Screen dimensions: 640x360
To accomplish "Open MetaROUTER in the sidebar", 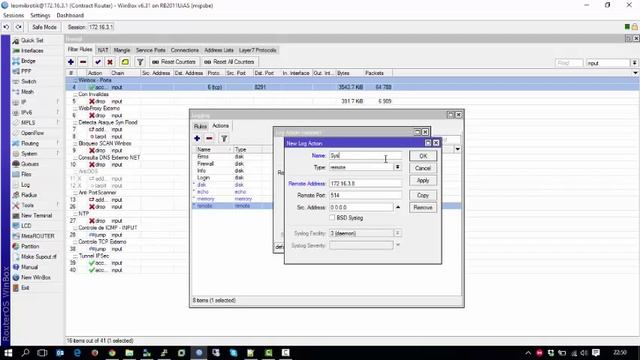I will coord(38,236).
